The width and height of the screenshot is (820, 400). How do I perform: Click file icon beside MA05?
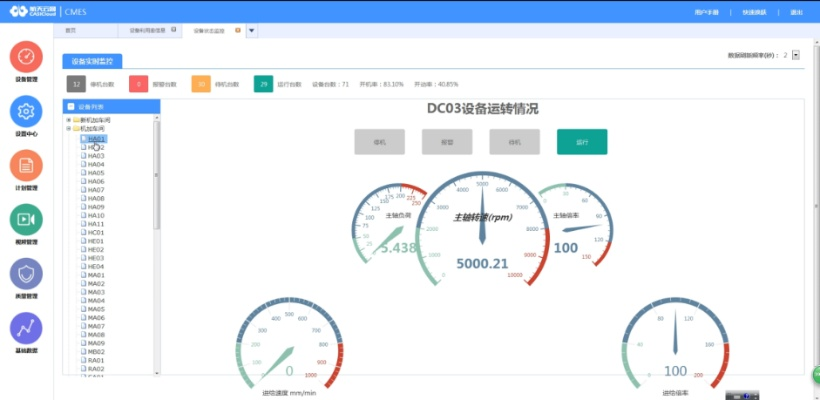pos(83,309)
